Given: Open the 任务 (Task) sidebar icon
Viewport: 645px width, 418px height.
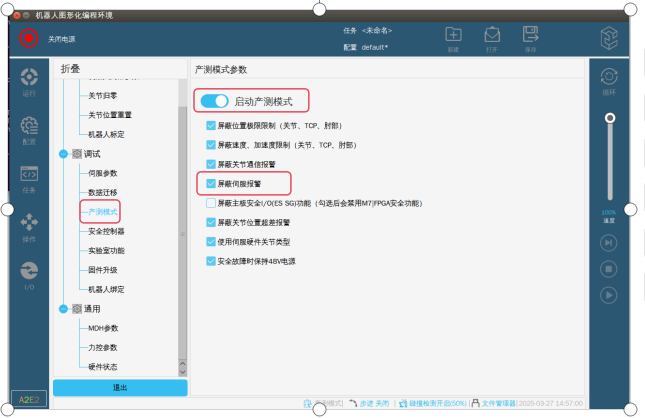Looking at the screenshot, I should tap(29, 175).
